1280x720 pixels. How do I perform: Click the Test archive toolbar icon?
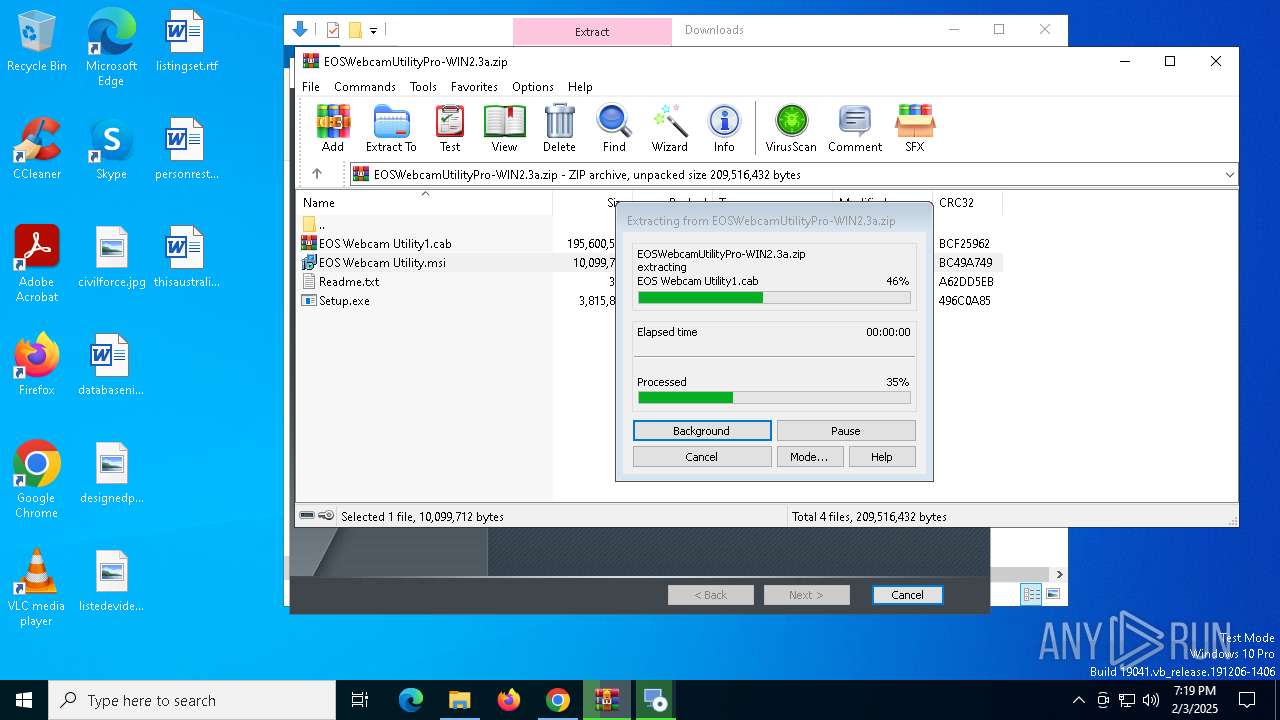click(x=450, y=128)
